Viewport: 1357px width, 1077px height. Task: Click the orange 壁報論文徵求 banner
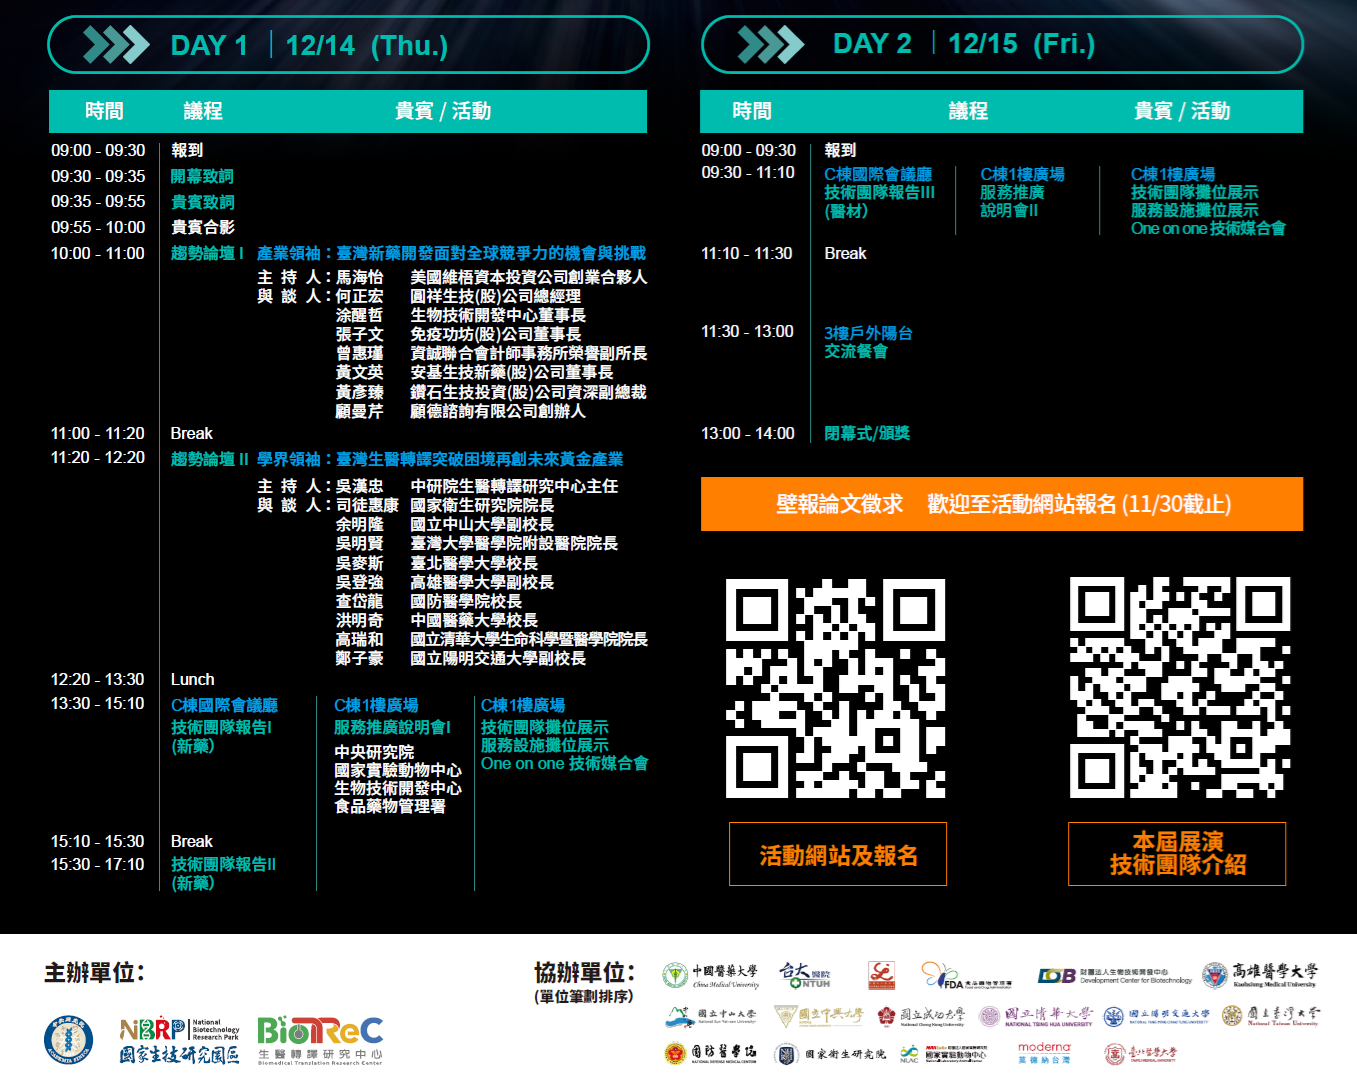1001,504
